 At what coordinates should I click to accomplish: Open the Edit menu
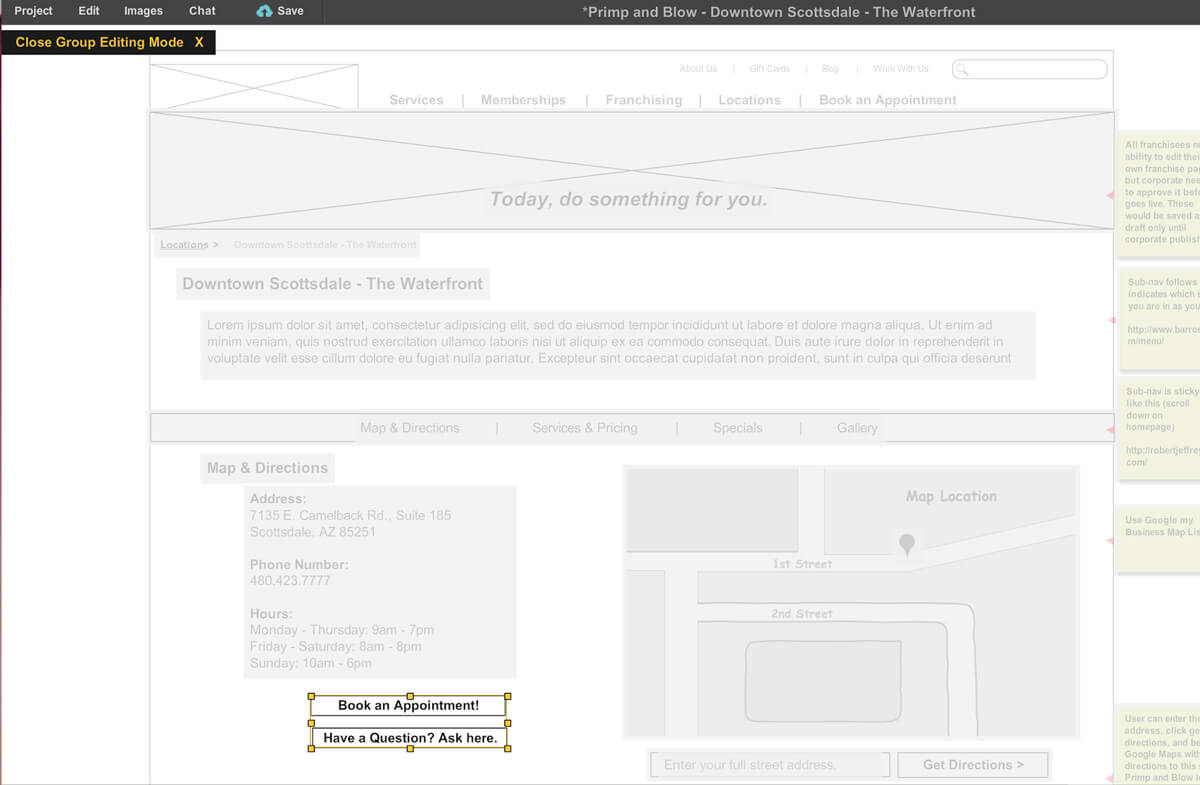[x=88, y=11]
